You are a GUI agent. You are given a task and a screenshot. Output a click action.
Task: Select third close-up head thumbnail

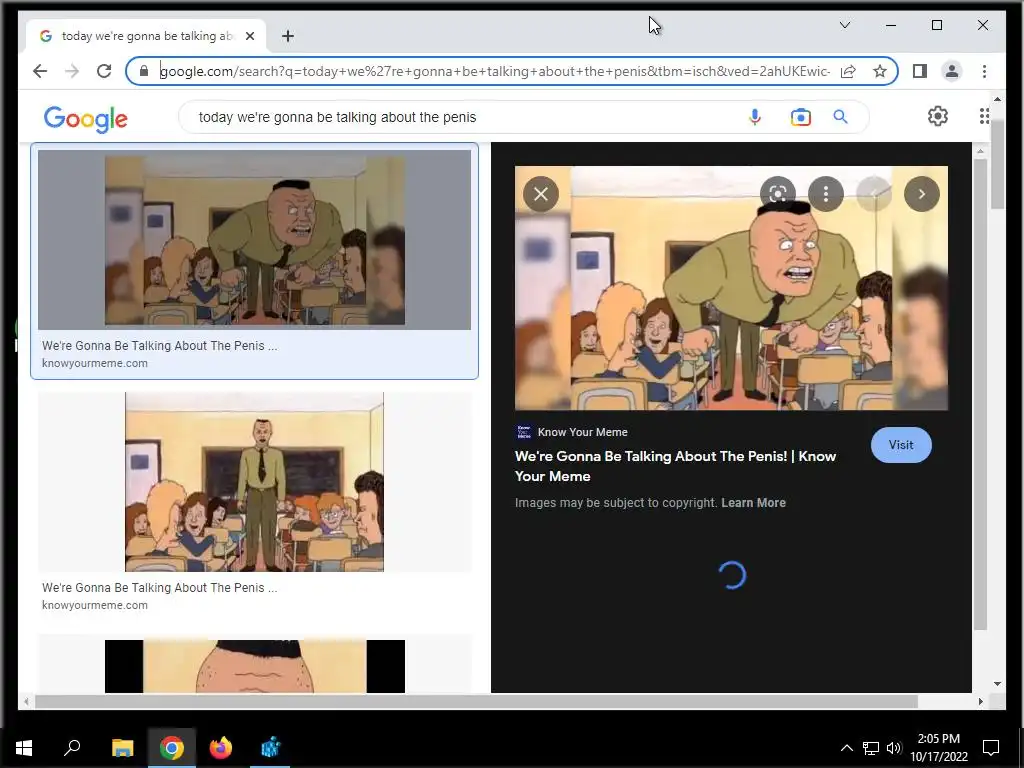(x=254, y=665)
